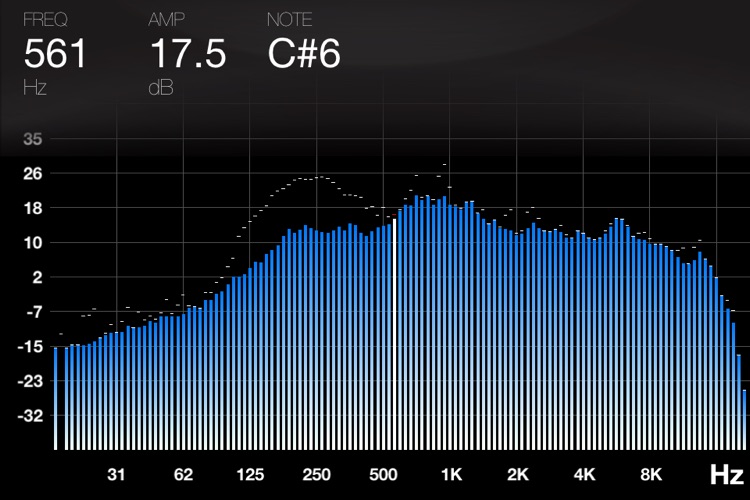The image size is (750, 500).
Task: Tap the -15 dB axis label
Action: [x=30, y=347]
